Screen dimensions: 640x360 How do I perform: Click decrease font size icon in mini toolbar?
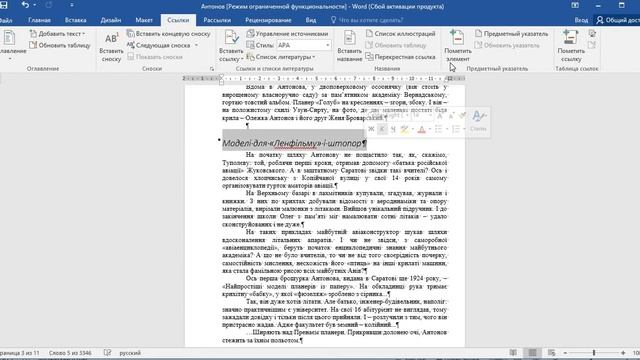pyautogui.click(x=451, y=116)
